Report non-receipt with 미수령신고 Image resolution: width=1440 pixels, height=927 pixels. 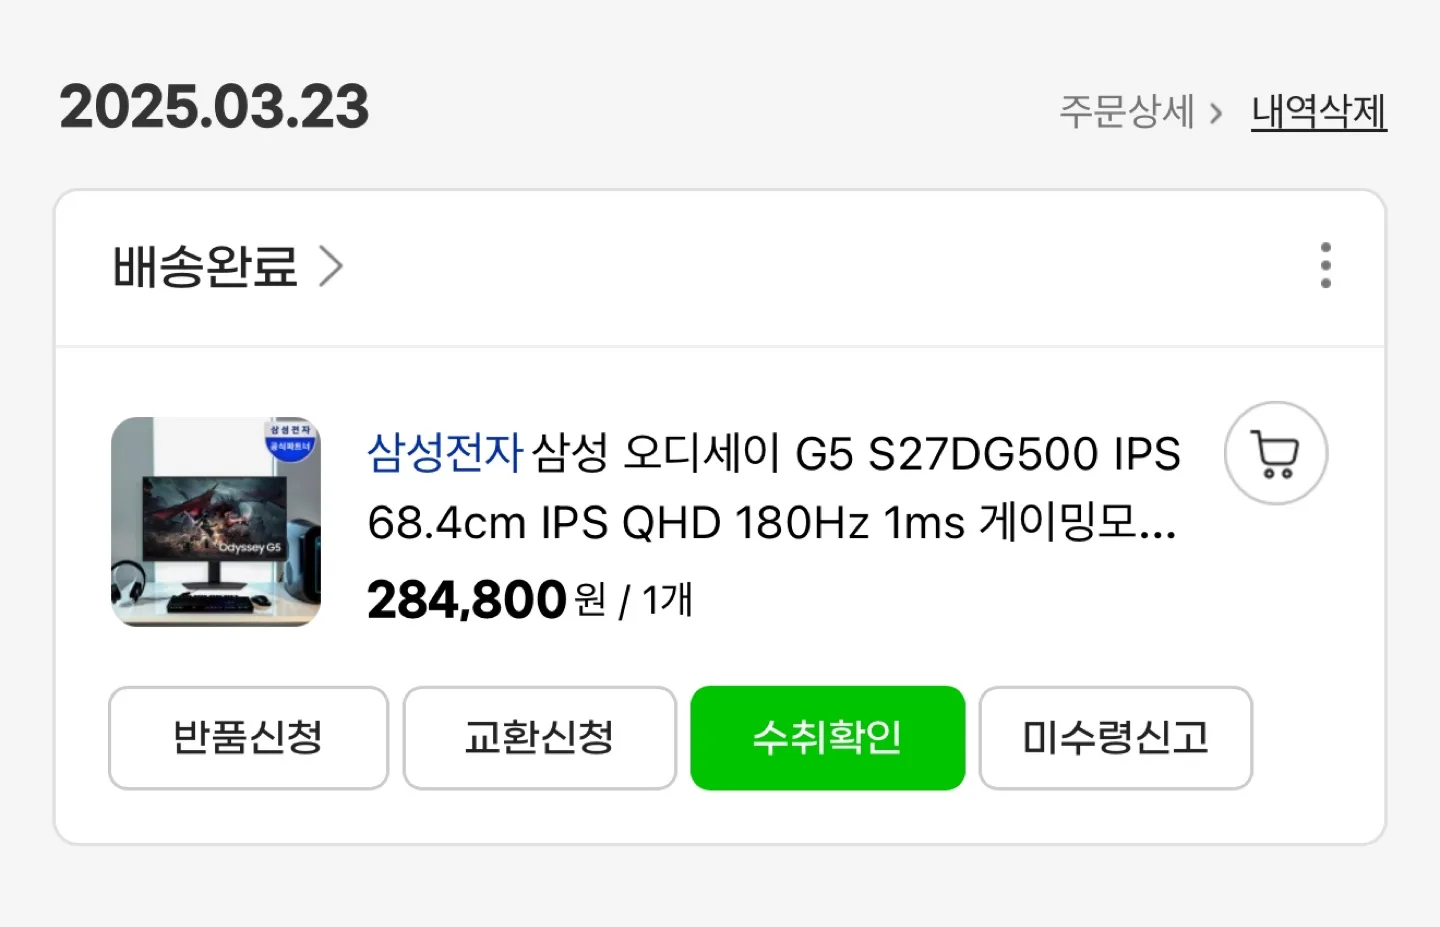click(1116, 738)
